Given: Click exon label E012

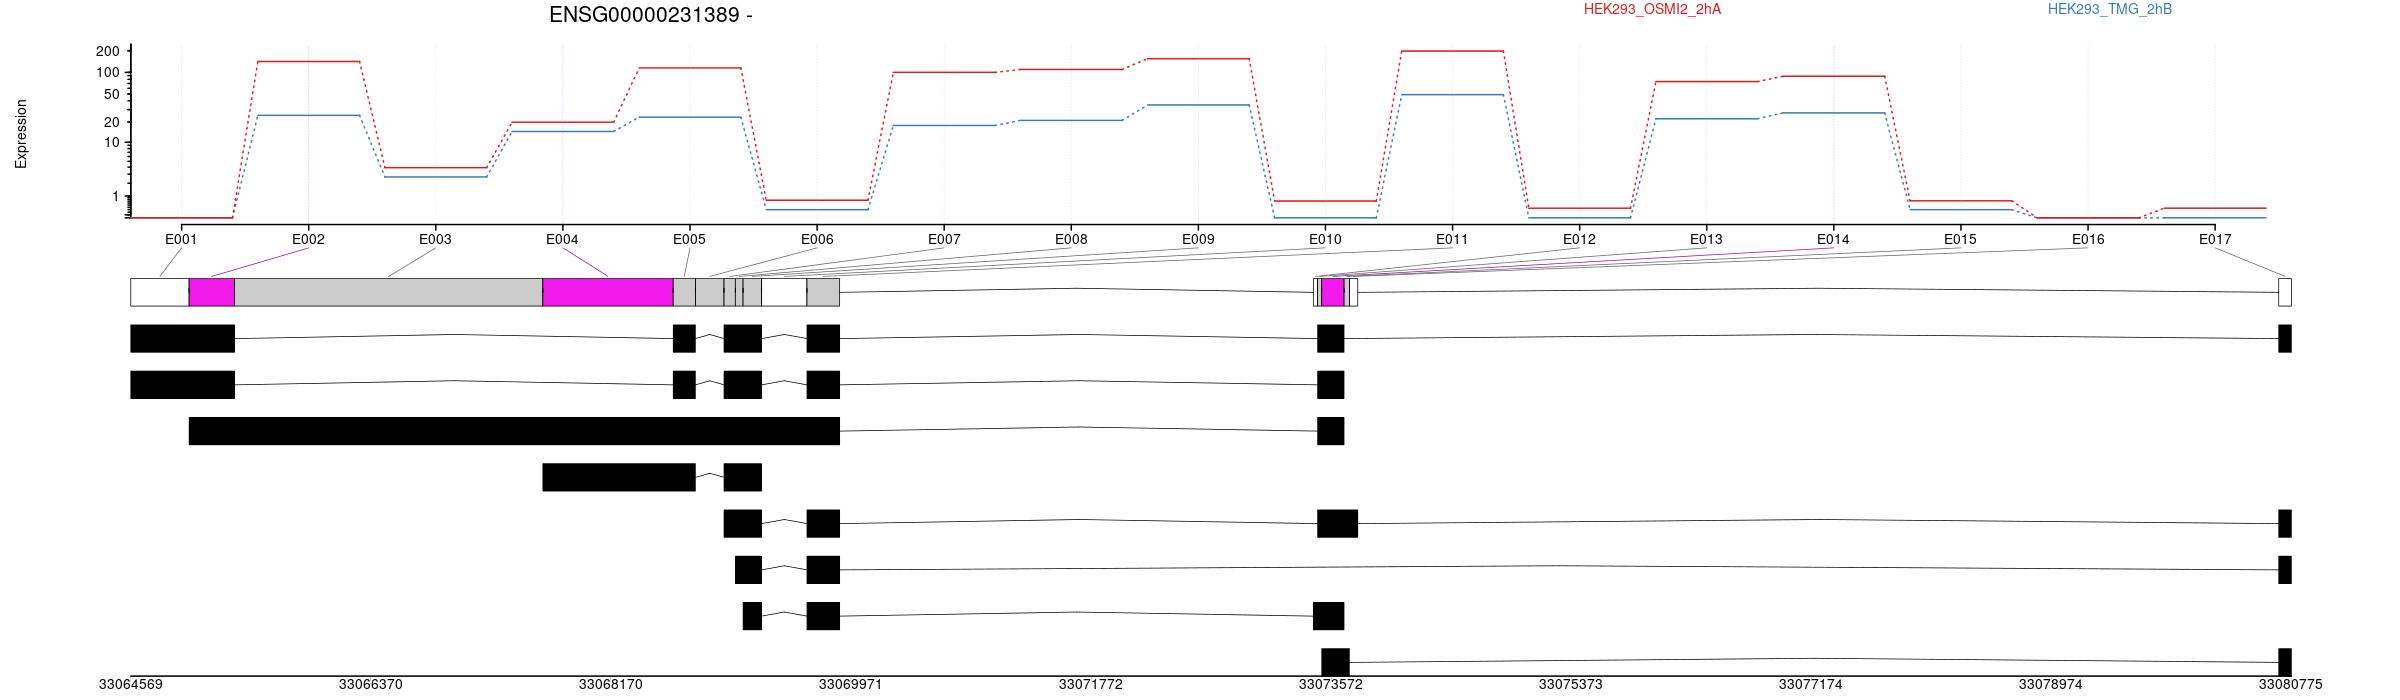Looking at the screenshot, I should (1579, 239).
